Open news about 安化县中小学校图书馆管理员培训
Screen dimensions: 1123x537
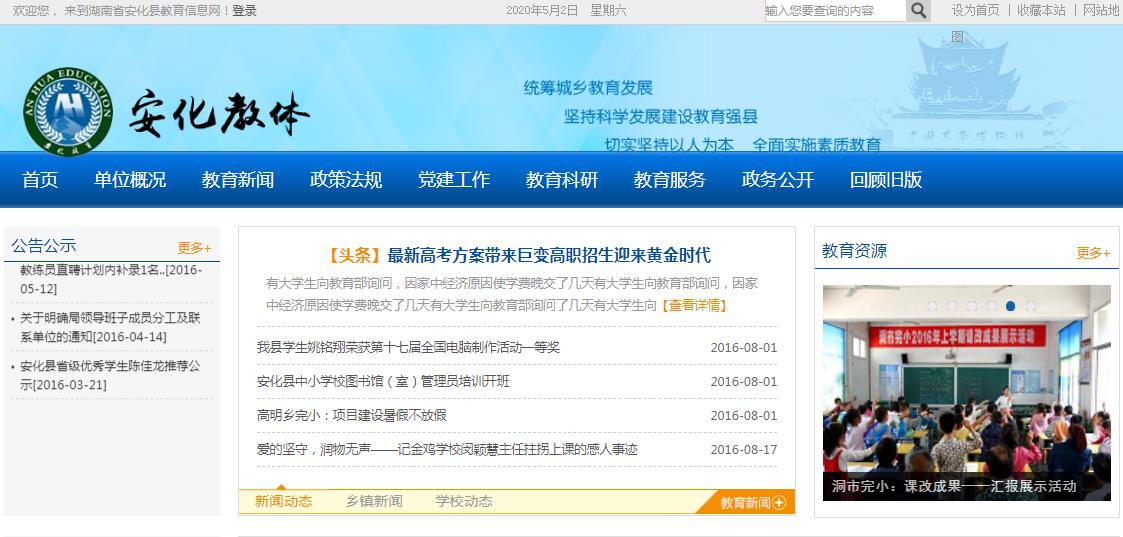tap(383, 382)
